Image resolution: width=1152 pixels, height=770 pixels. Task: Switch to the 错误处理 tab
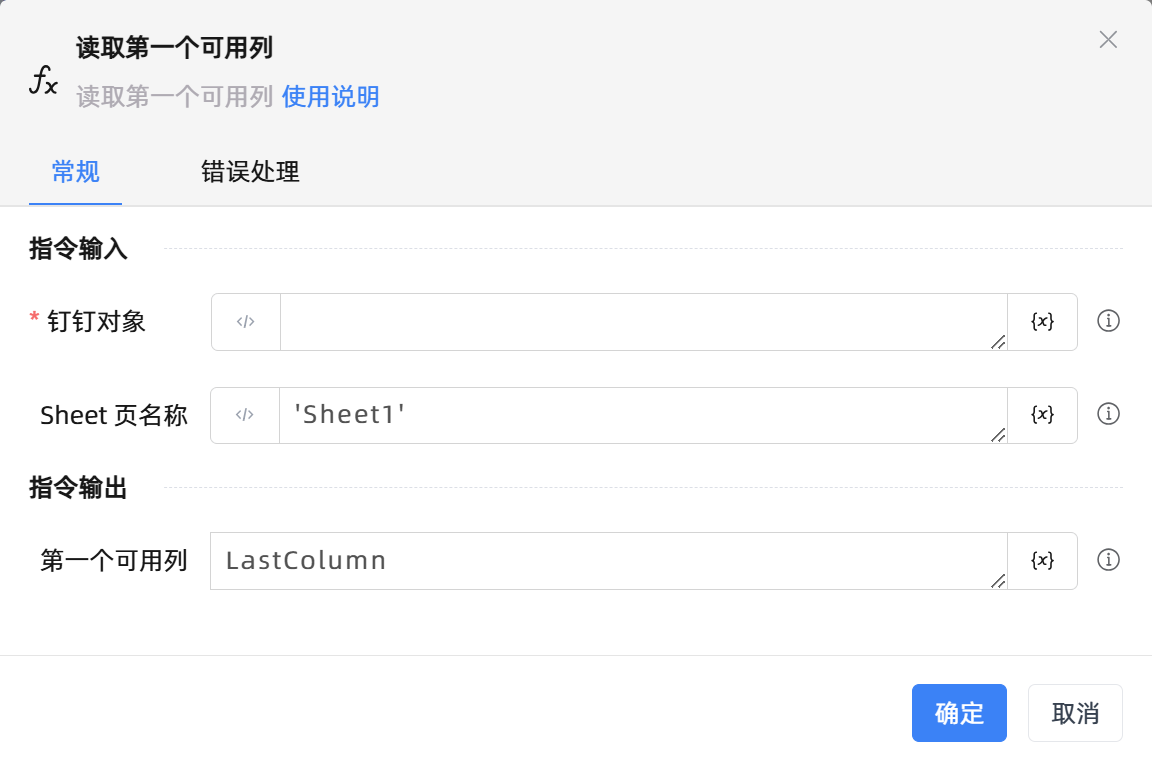250,172
